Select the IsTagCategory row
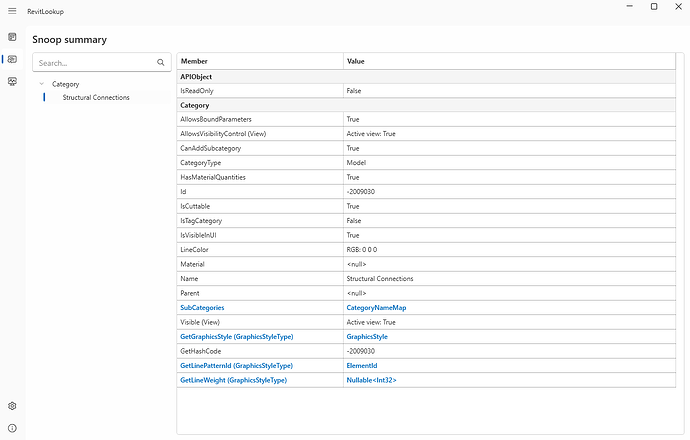The image size is (690, 440). coord(426,221)
